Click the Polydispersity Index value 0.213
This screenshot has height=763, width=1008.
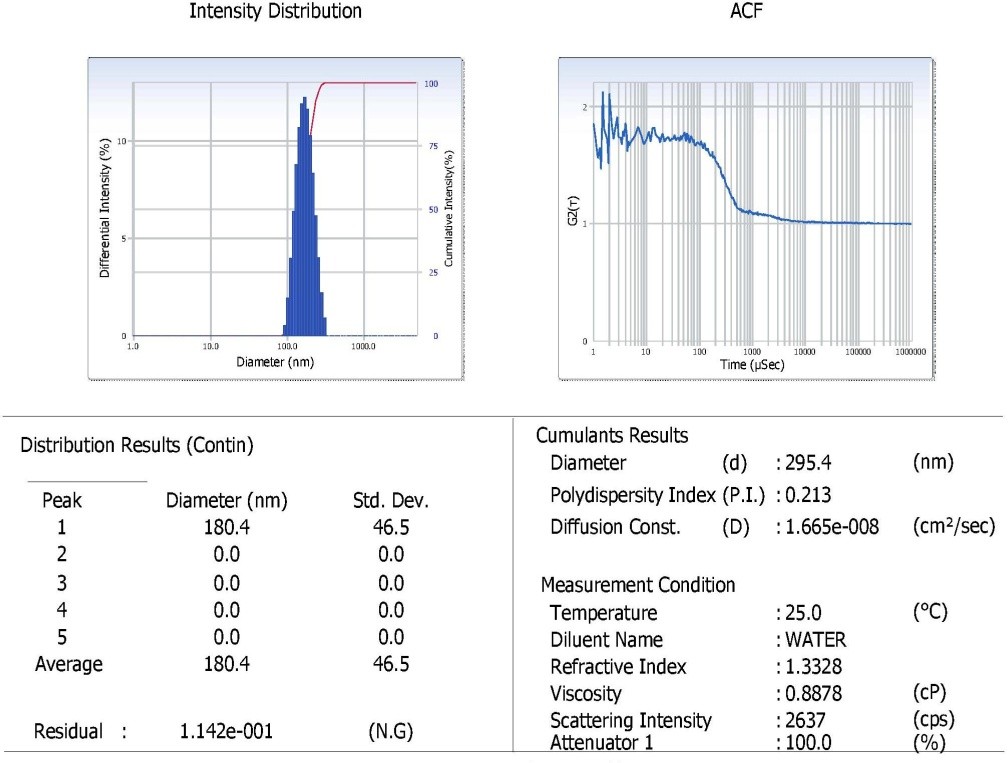(x=809, y=496)
